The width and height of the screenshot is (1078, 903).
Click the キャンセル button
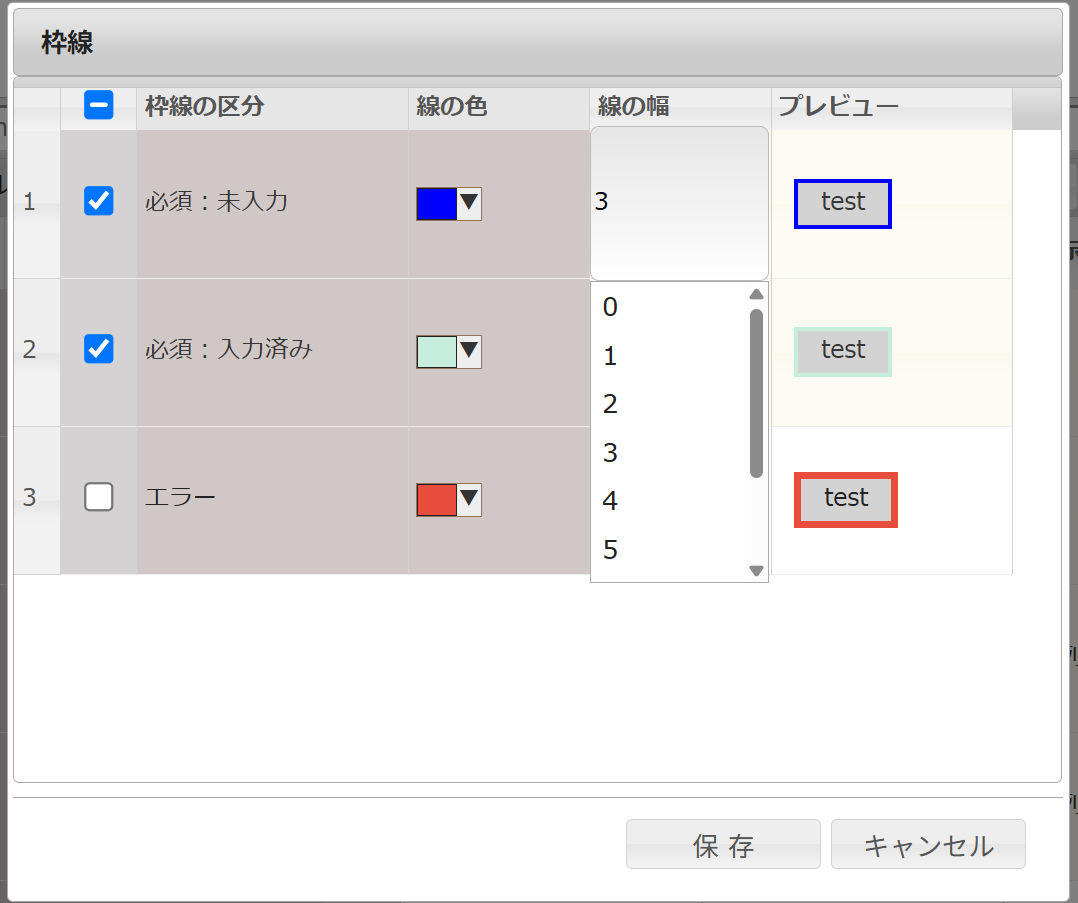click(928, 844)
